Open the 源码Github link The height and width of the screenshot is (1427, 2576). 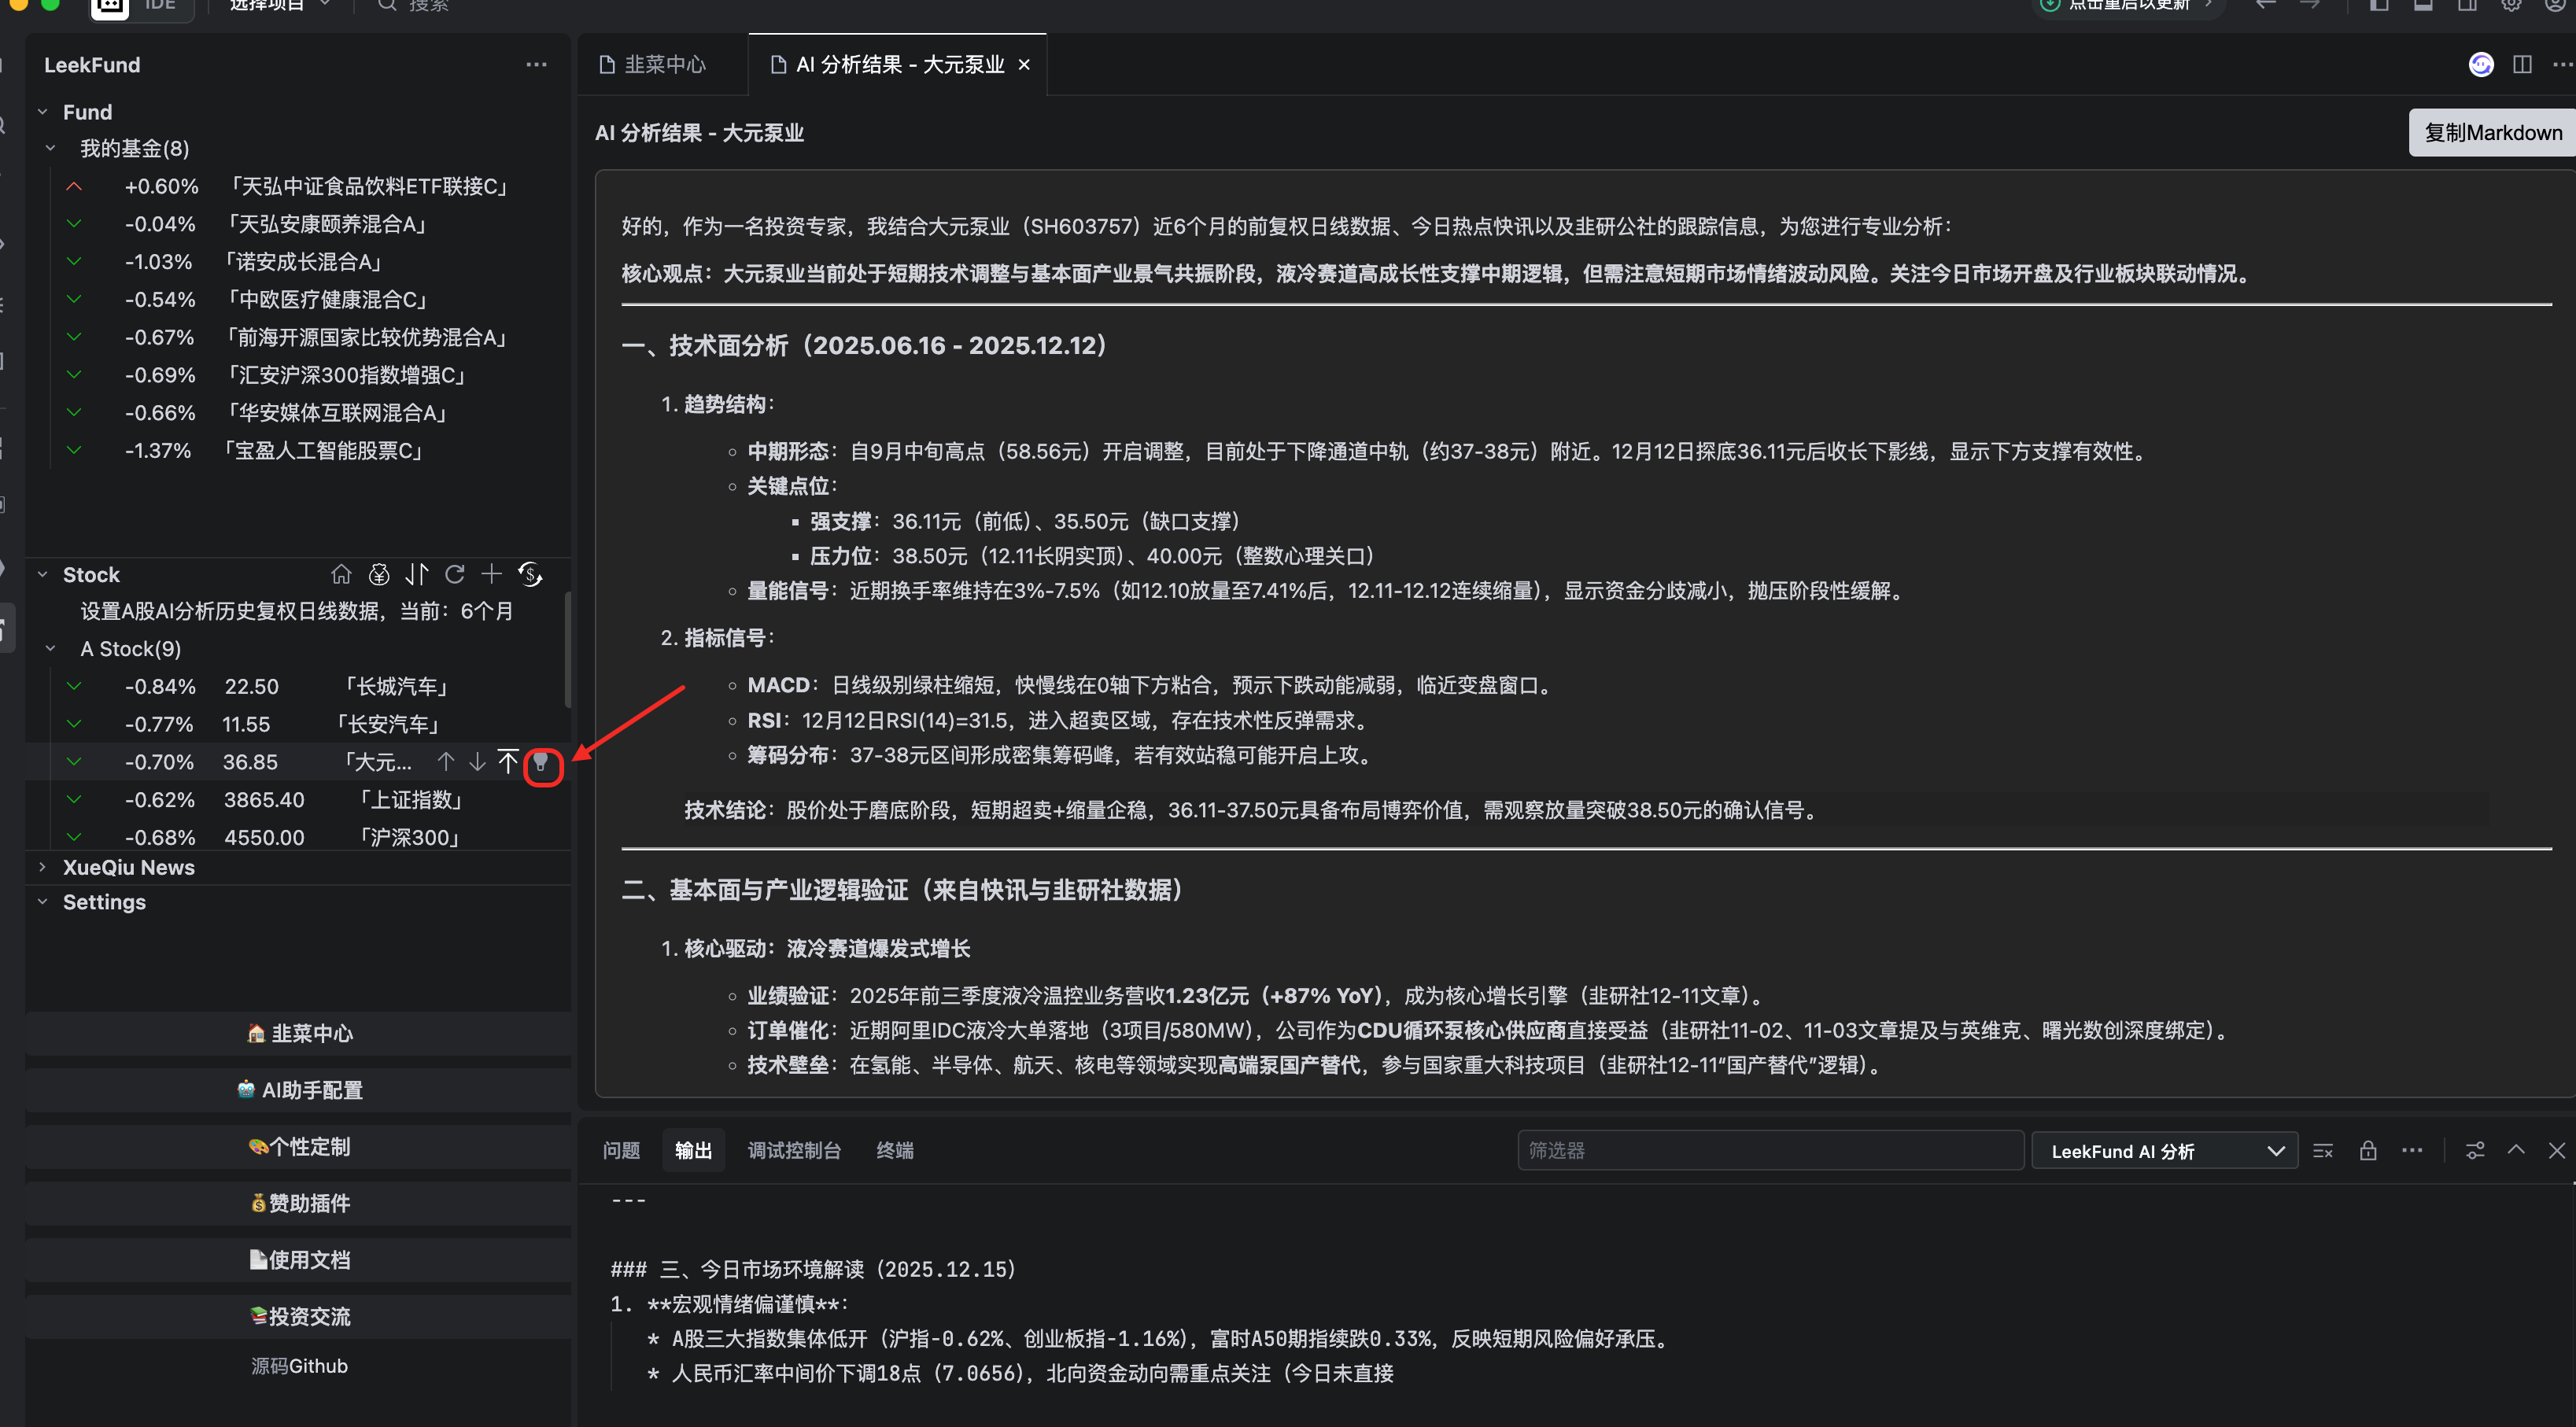tap(299, 1366)
